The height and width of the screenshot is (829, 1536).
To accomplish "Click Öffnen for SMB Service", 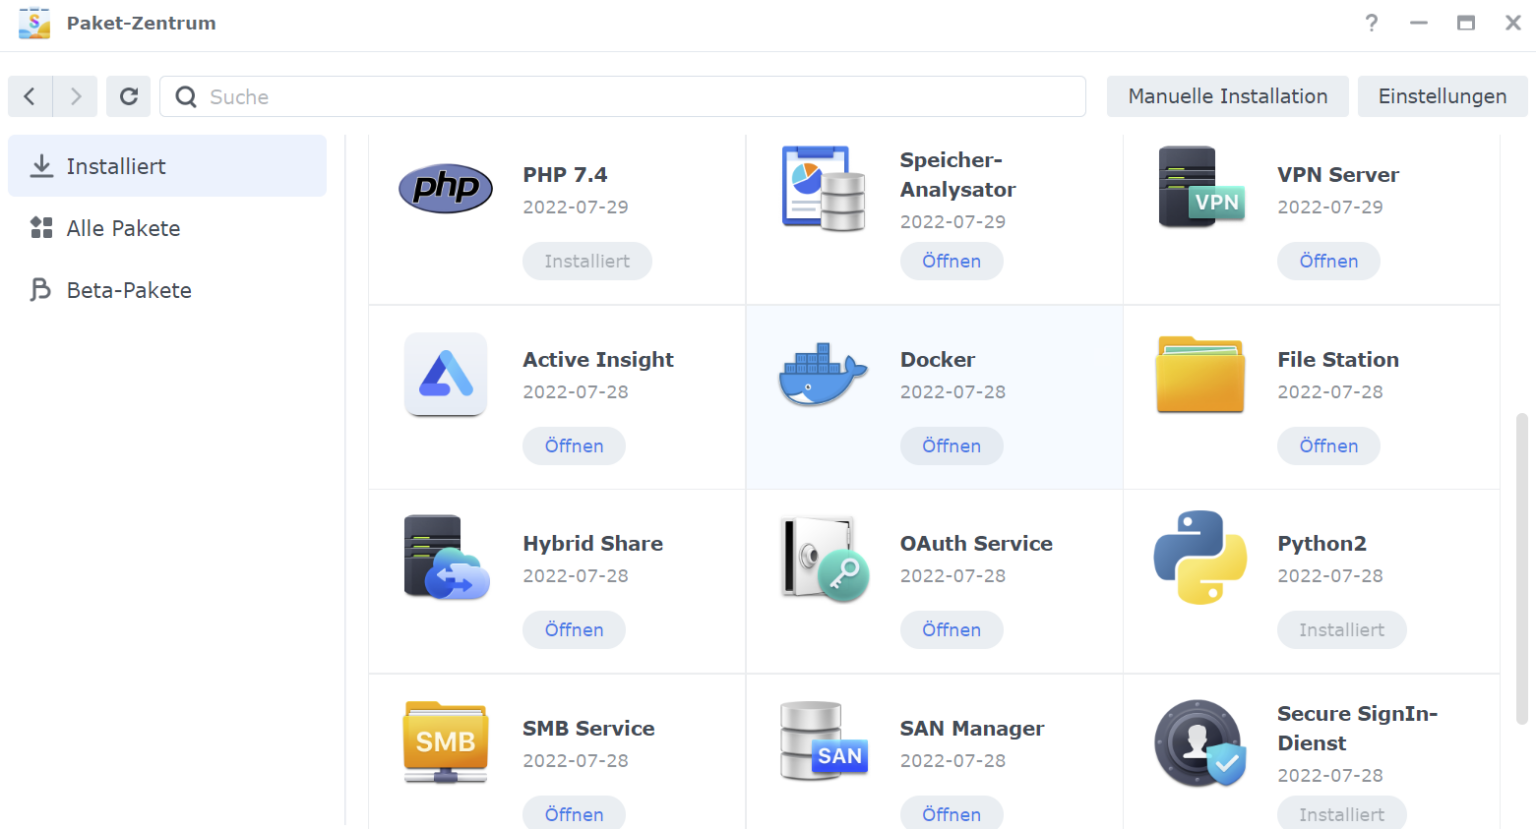I will [574, 813].
